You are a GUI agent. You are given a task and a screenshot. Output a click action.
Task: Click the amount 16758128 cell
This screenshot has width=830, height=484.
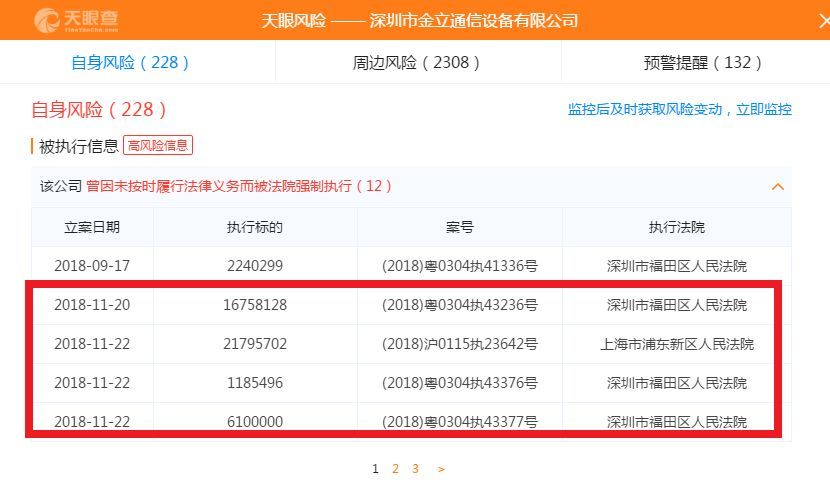coord(255,305)
